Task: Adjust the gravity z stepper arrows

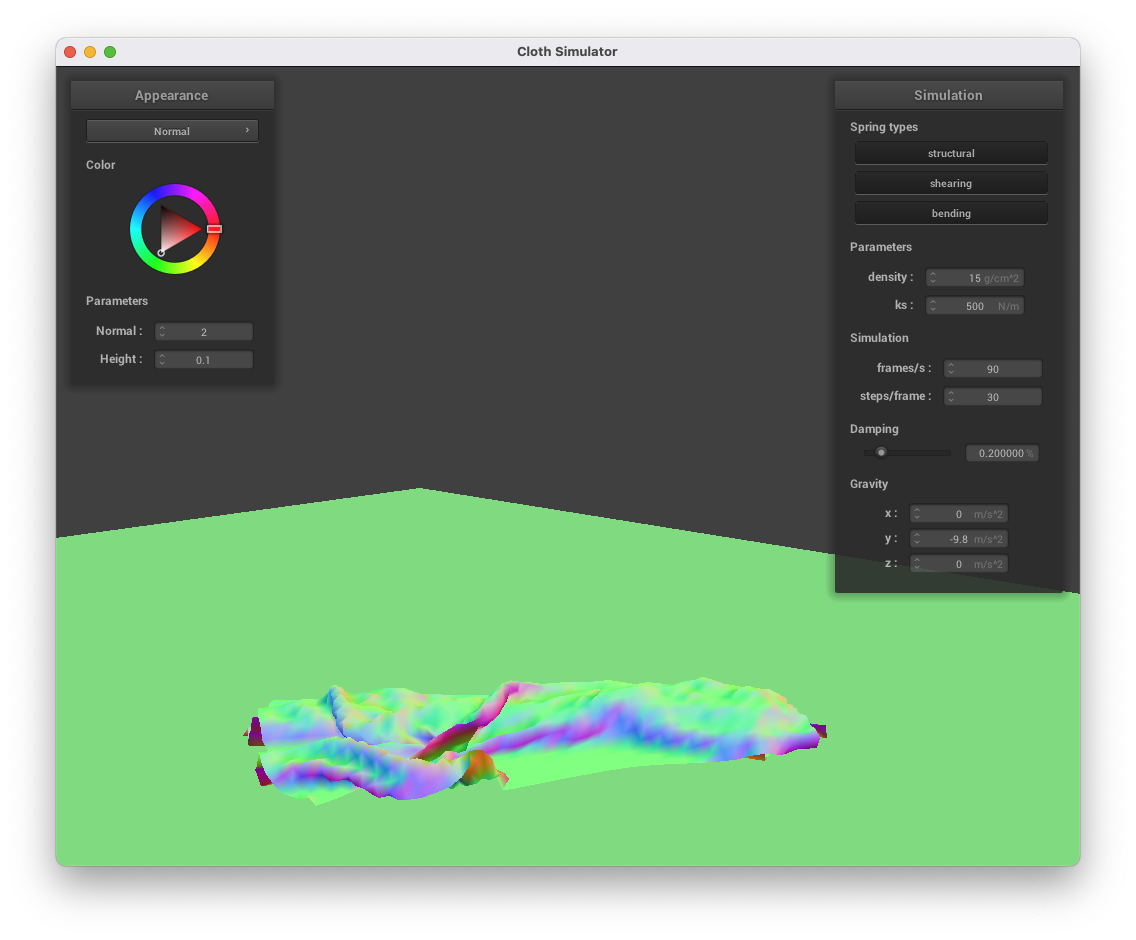Action: click(917, 564)
